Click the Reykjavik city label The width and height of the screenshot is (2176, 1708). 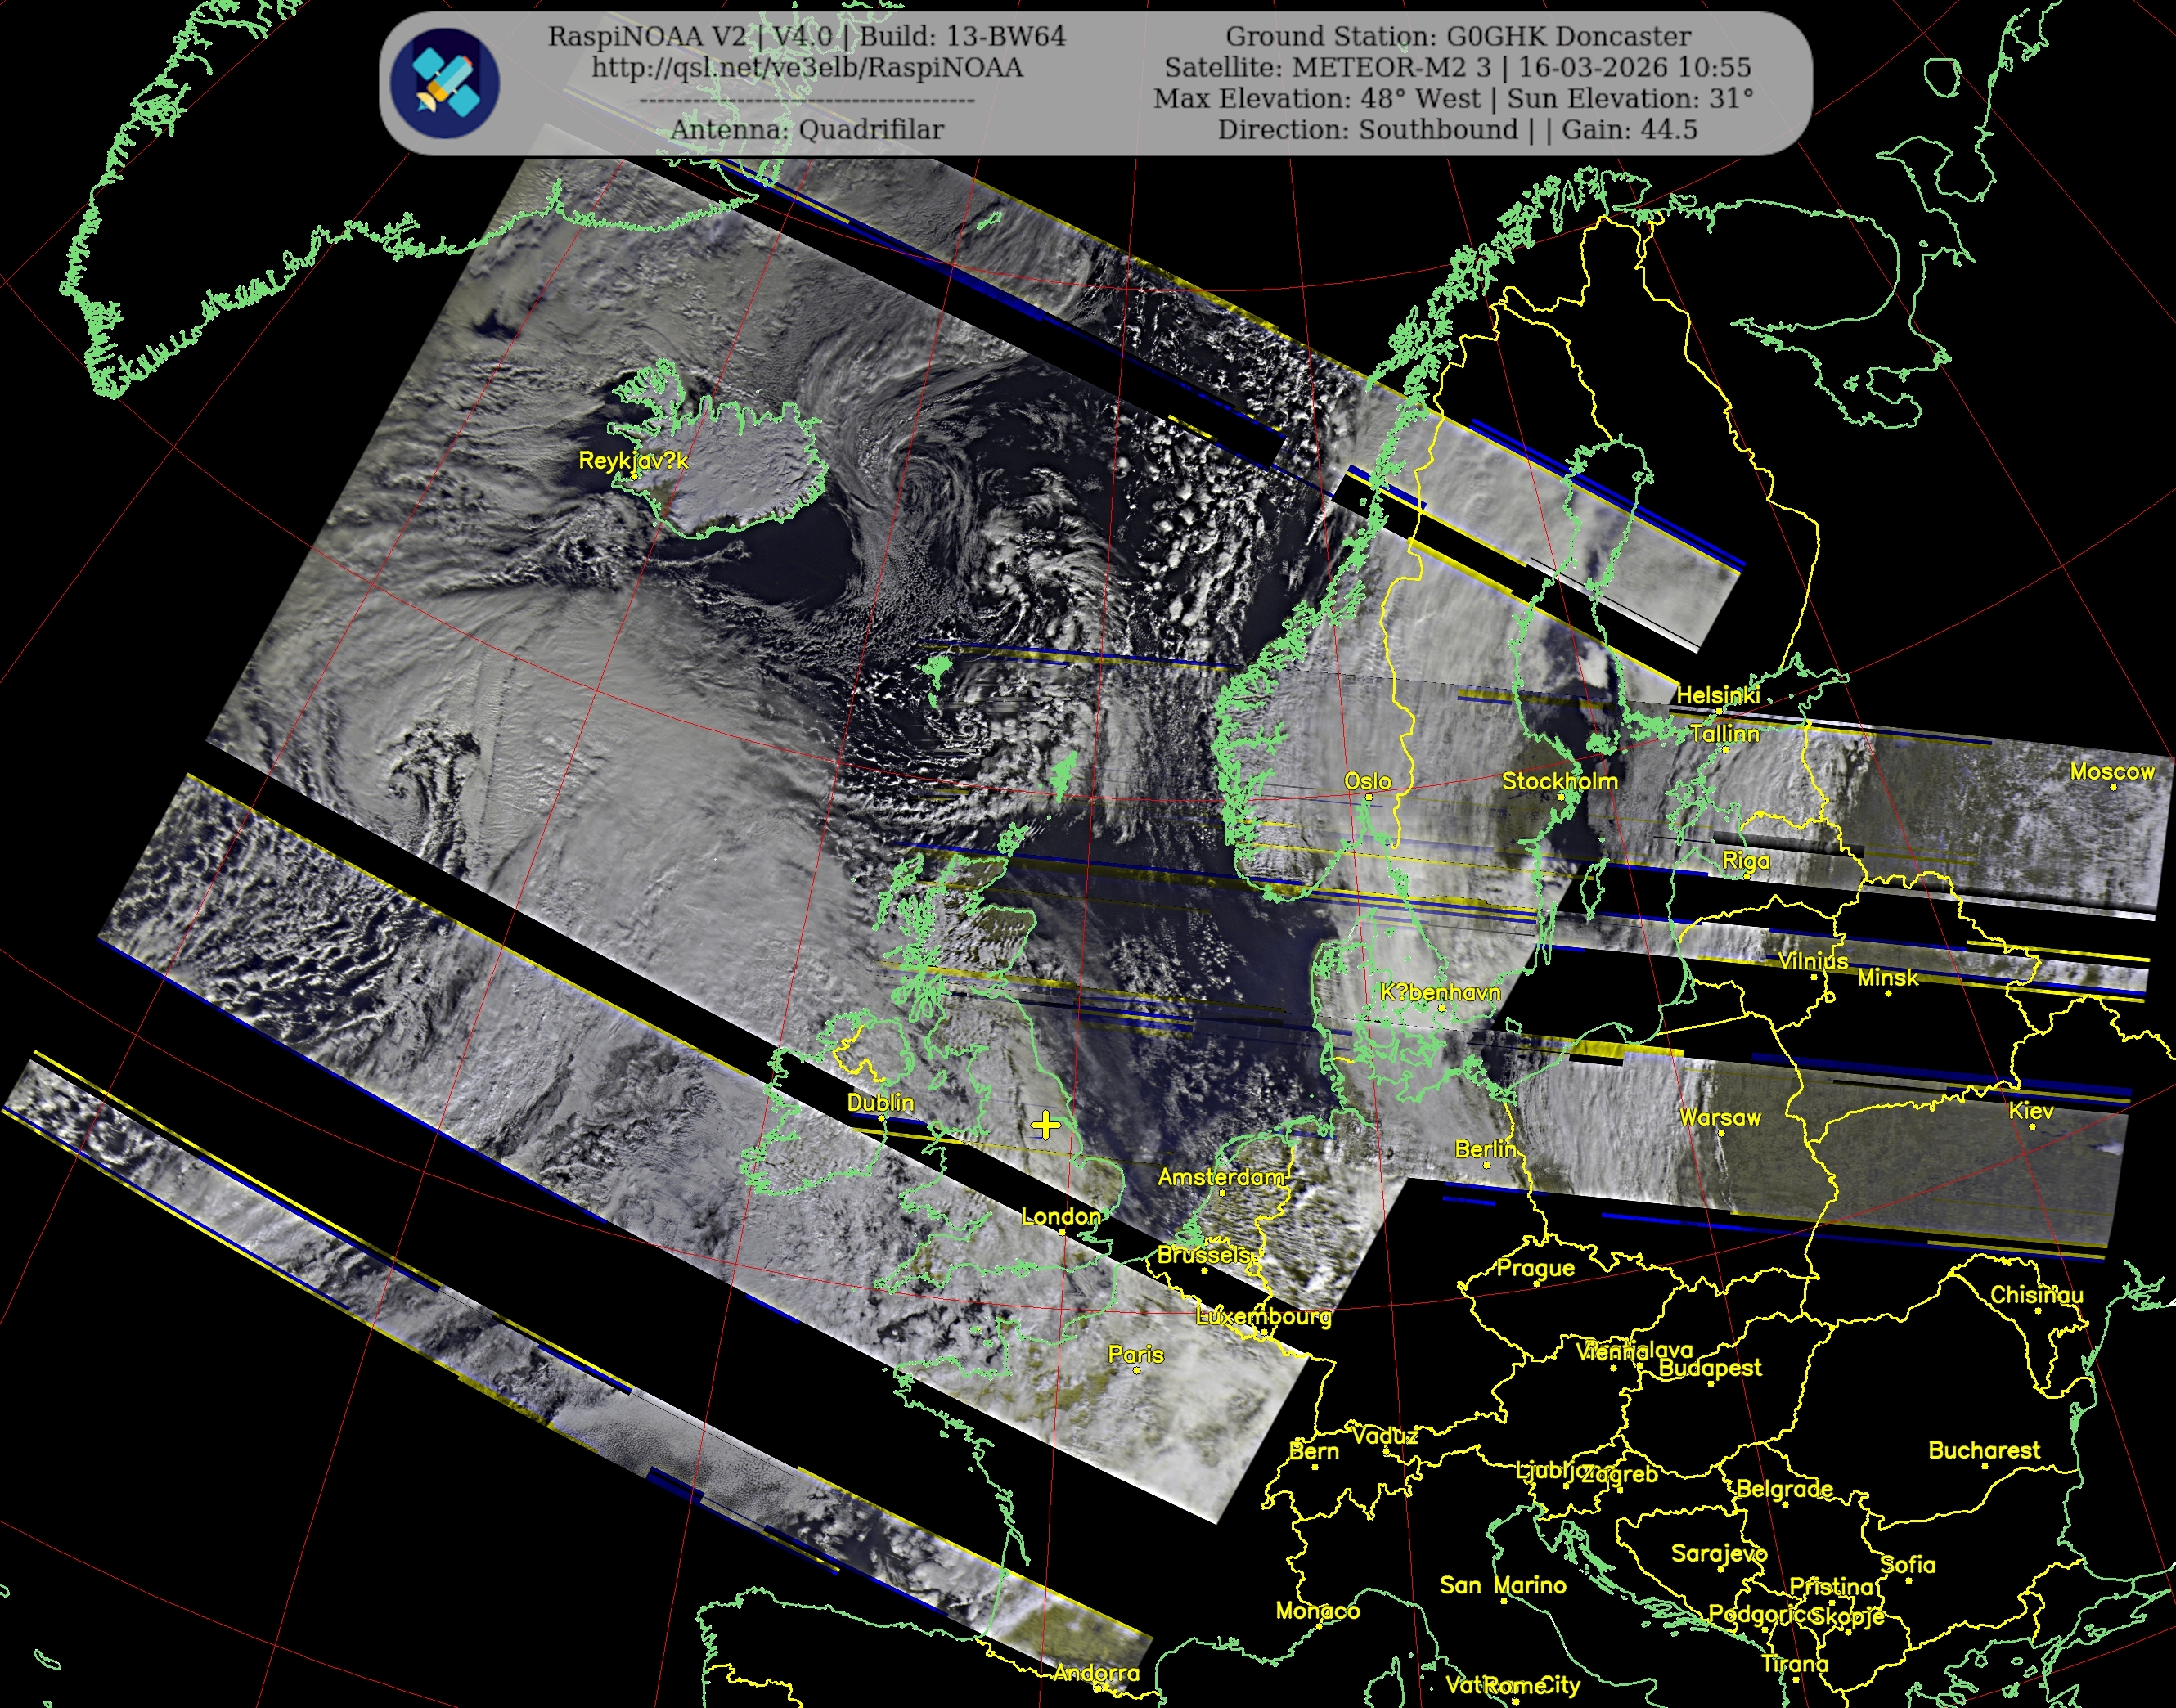[633, 461]
